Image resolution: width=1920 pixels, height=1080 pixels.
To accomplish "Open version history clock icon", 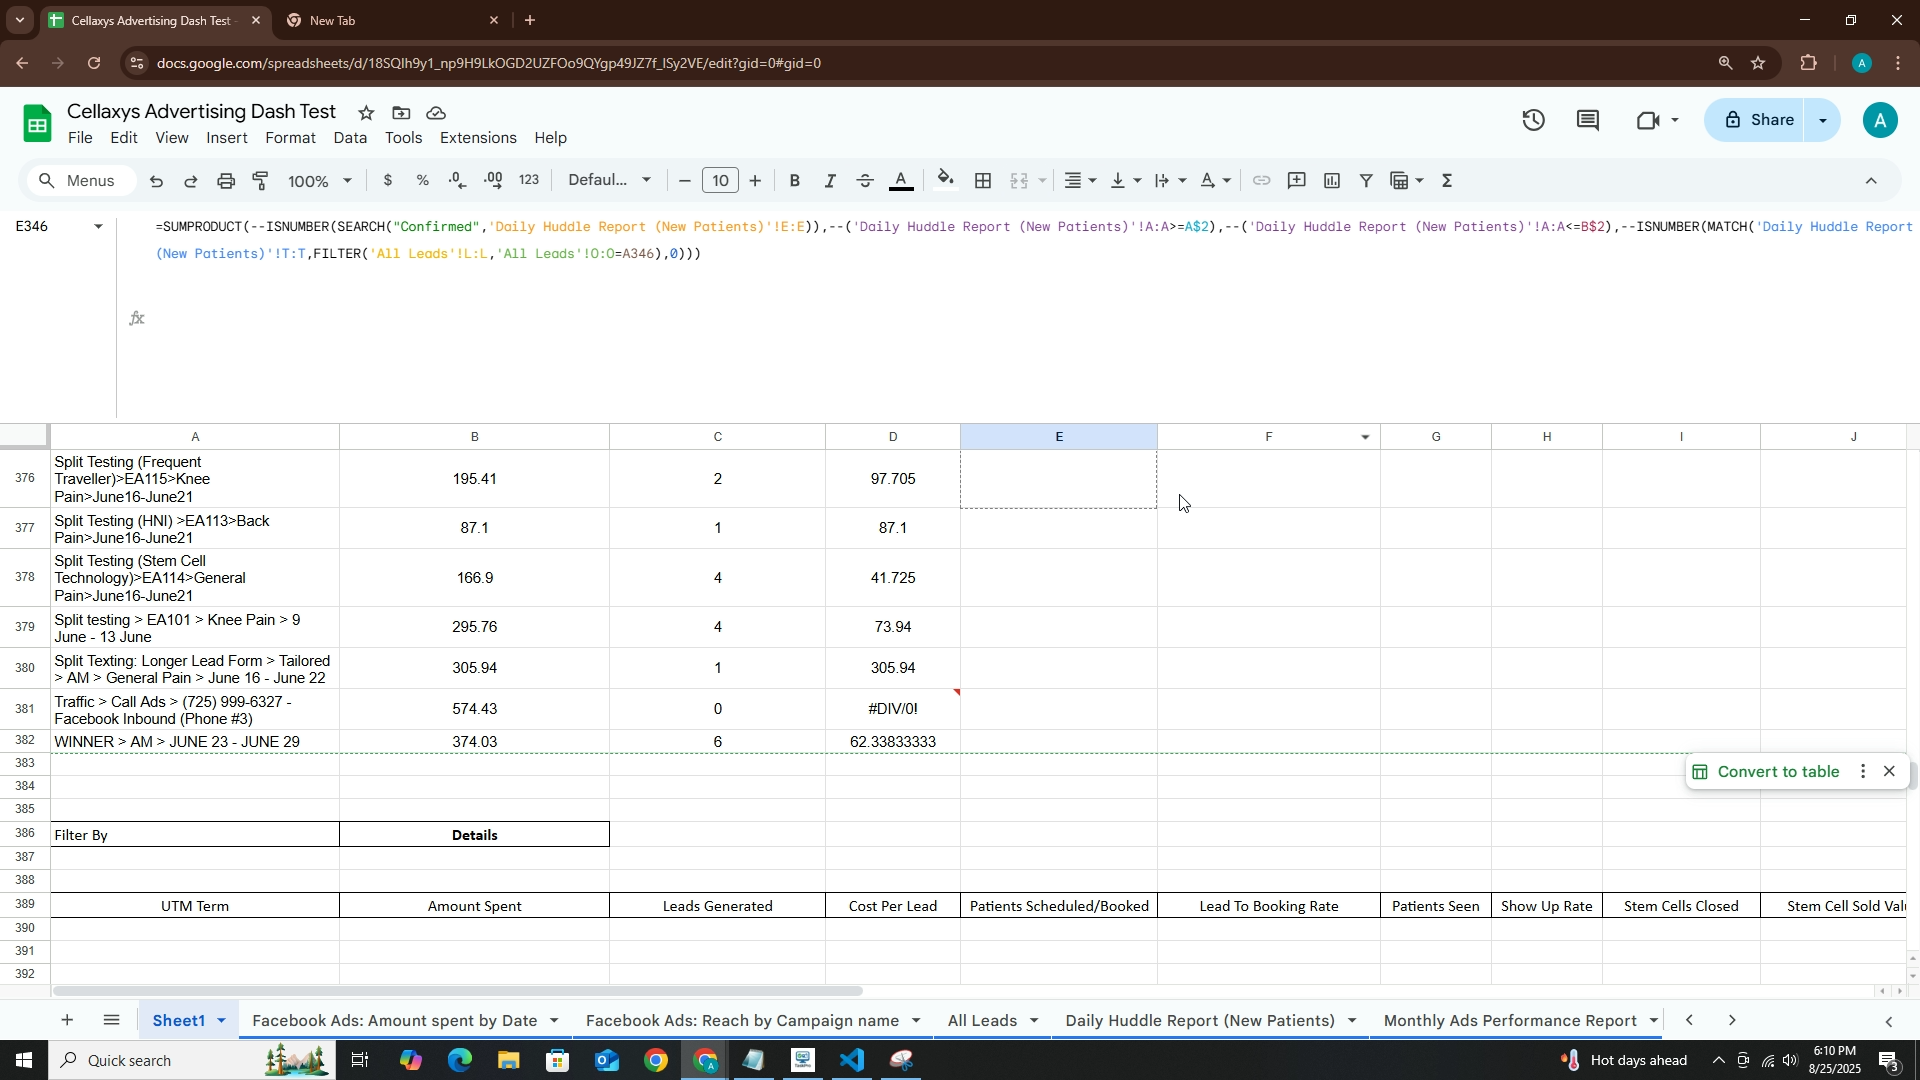I will click(1533, 121).
